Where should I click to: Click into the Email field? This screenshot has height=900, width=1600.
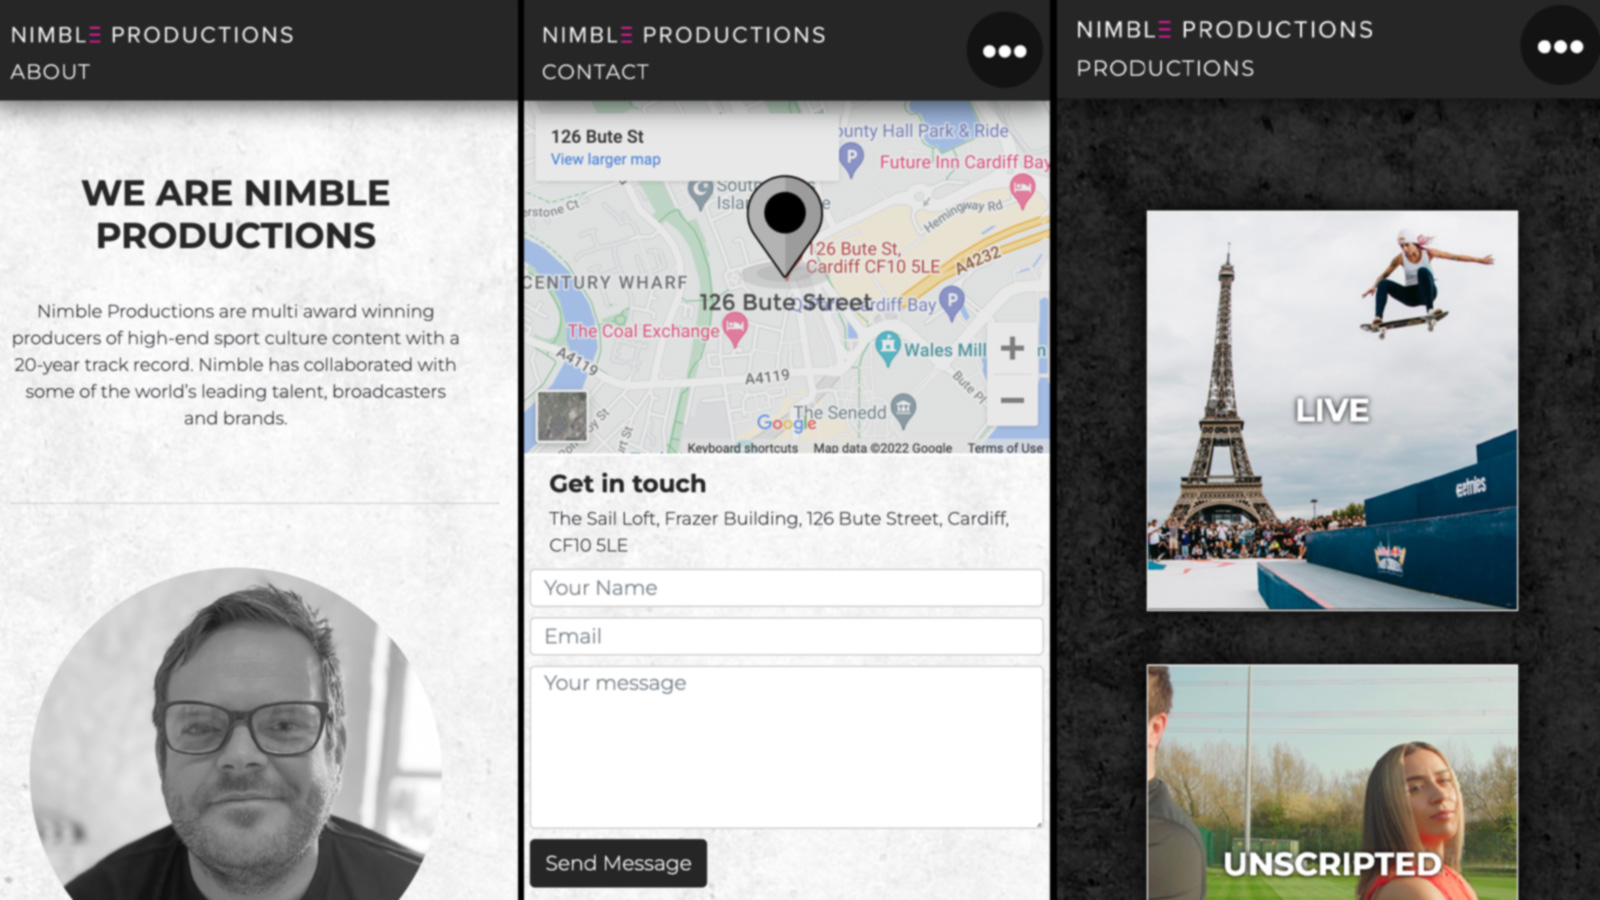tap(786, 636)
